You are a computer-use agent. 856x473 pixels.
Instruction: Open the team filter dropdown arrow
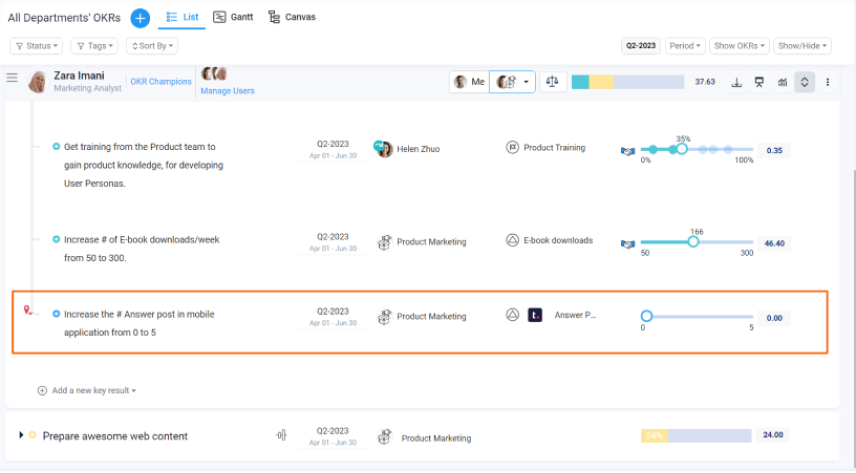[526, 82]
